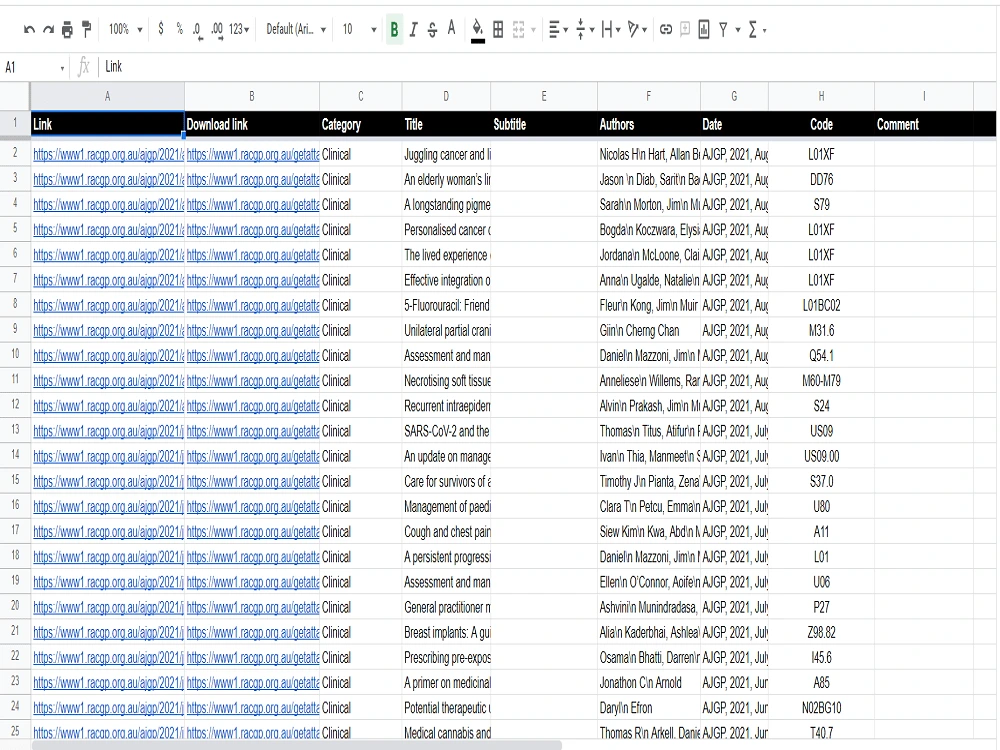Select the 'Juggling cancer and li' title cell
Image resolution: width=1000 pixels, height=750 pixels.
[x=446, y=155]
